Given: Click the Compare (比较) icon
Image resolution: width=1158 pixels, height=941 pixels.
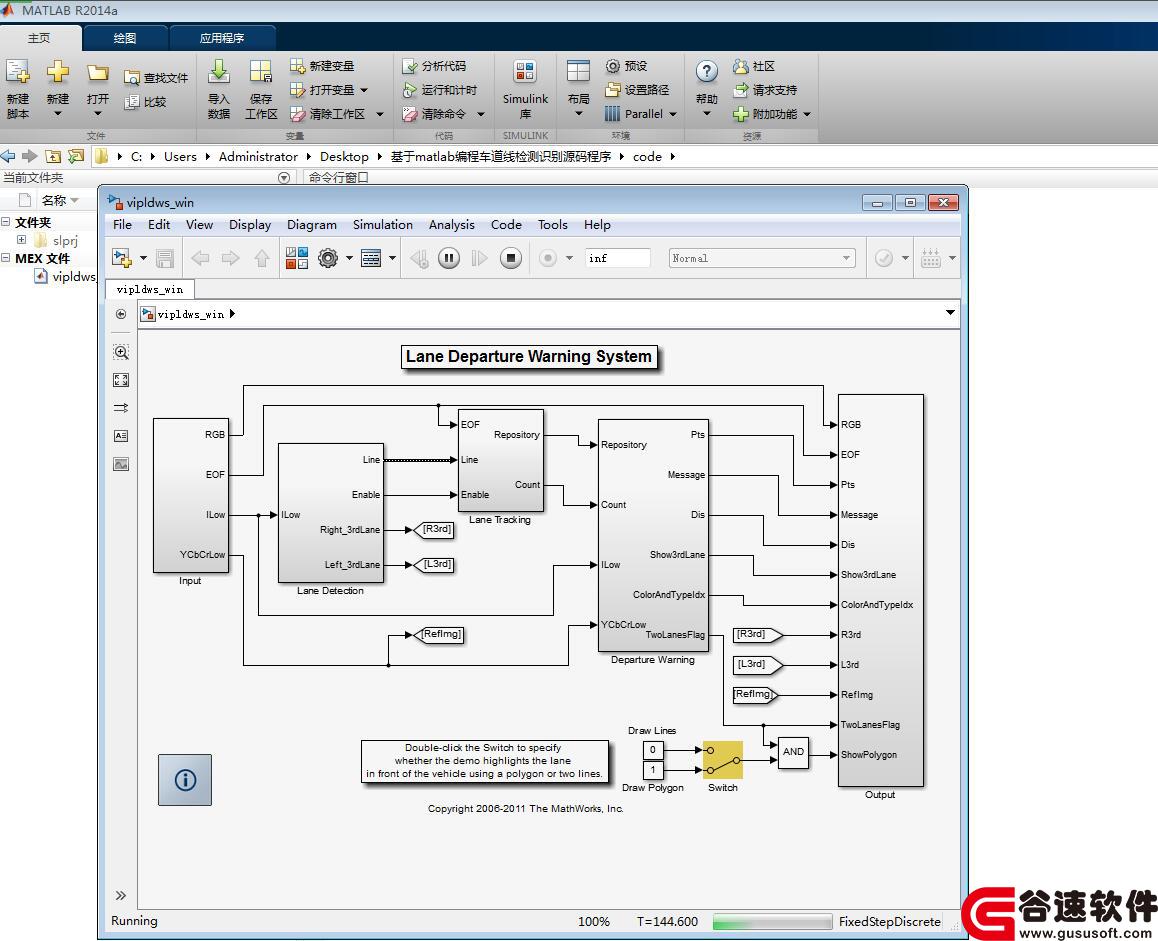Looking at the screenshot, I should click(x=131, y=102).
